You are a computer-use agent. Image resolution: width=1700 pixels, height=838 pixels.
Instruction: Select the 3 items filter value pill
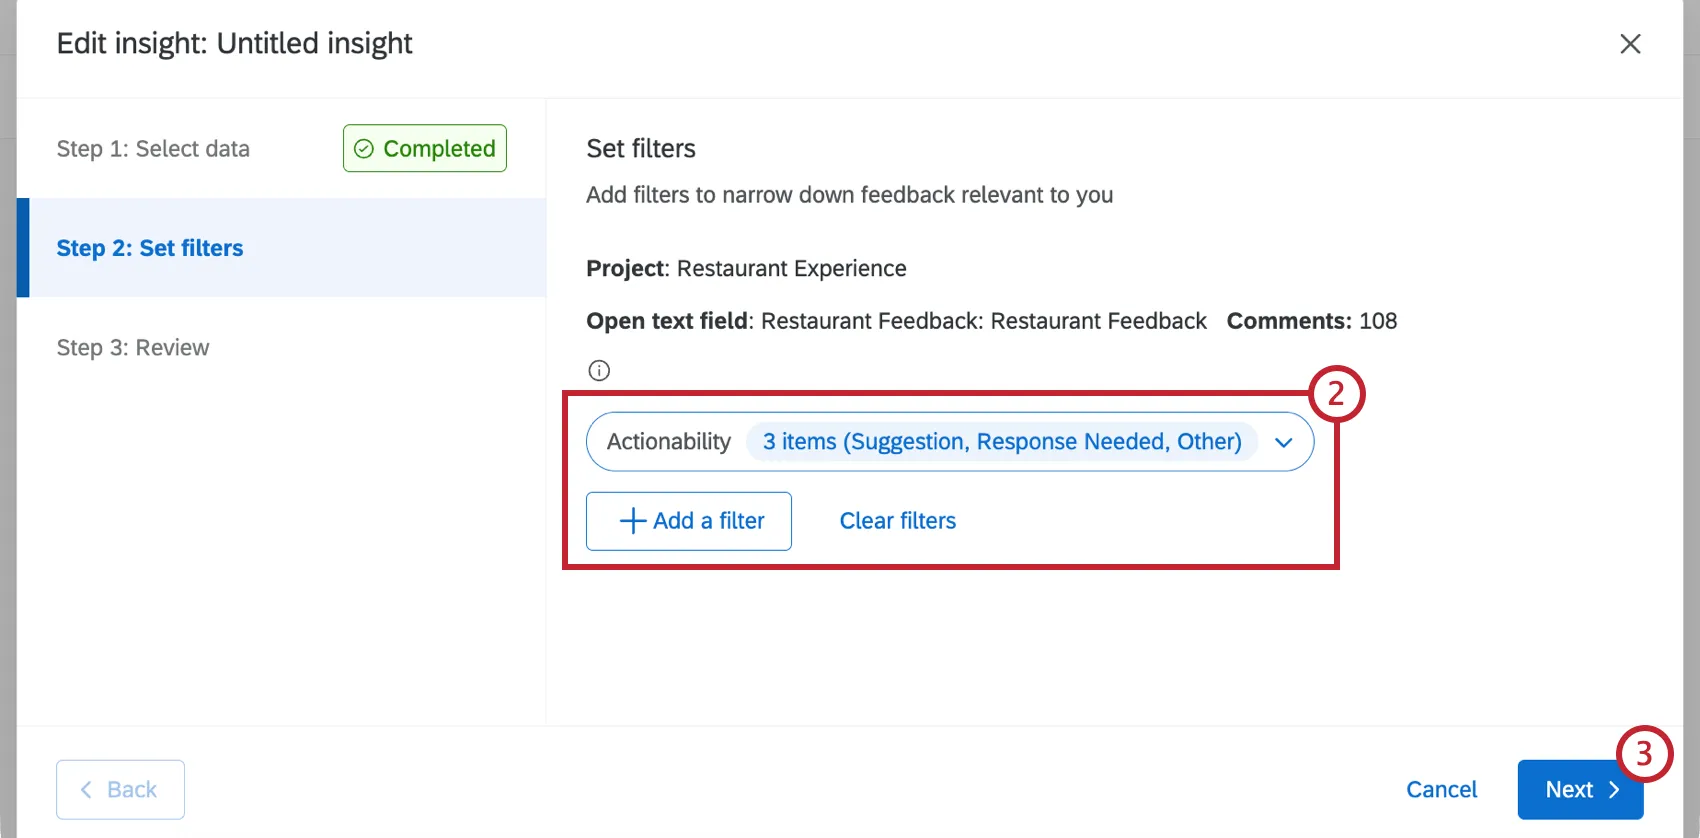1002,441
